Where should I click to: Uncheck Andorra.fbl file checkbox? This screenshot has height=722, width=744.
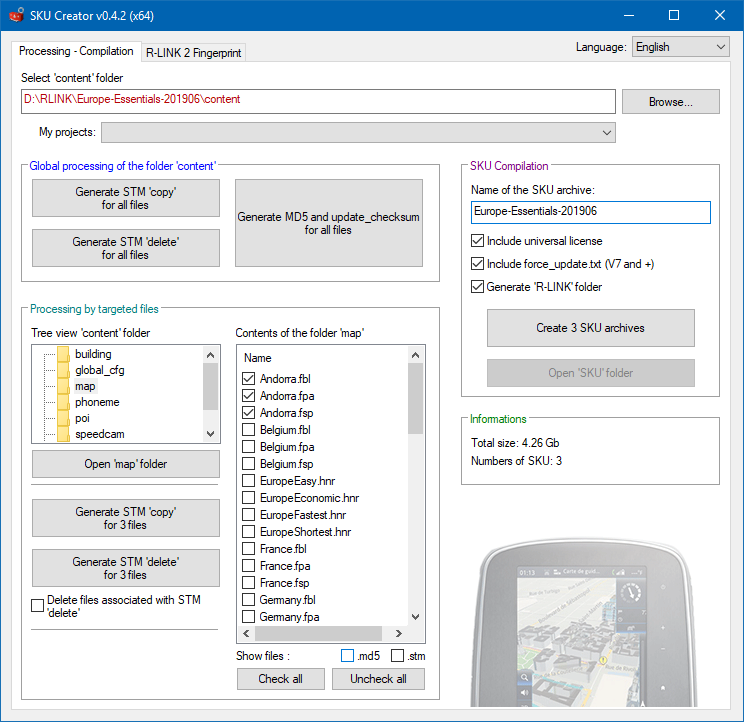click(248, 379)
